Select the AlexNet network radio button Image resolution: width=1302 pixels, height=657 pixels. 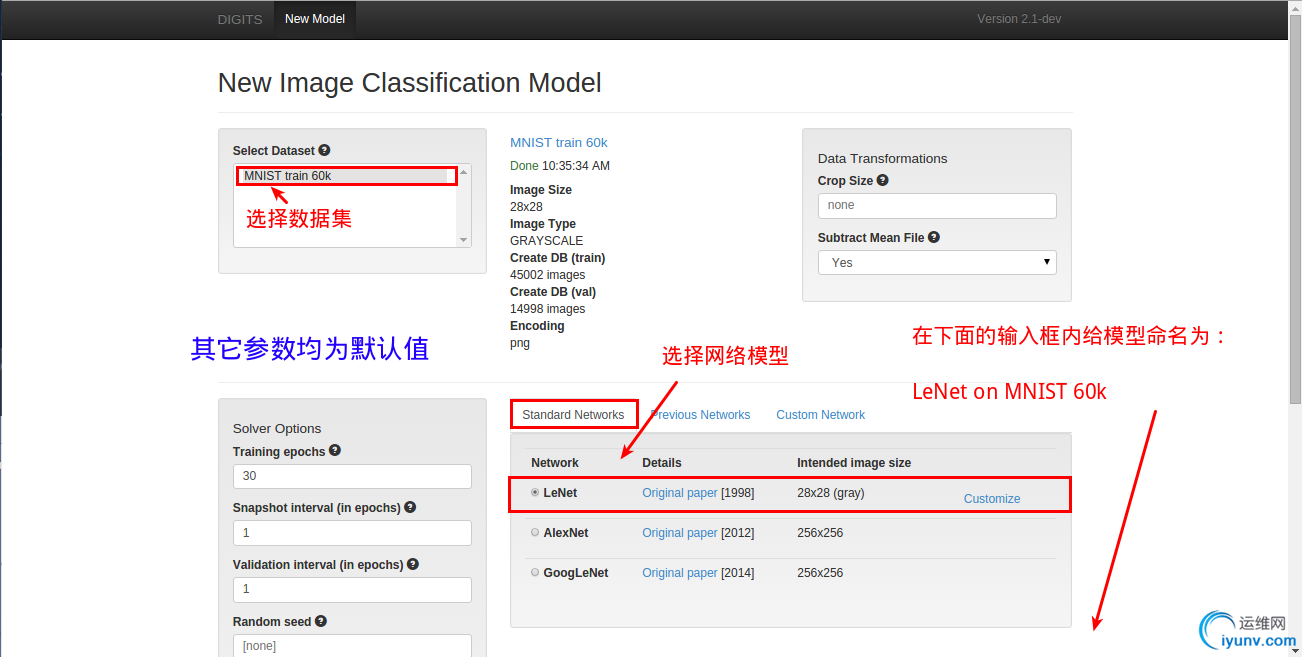[x=535, y=533]
